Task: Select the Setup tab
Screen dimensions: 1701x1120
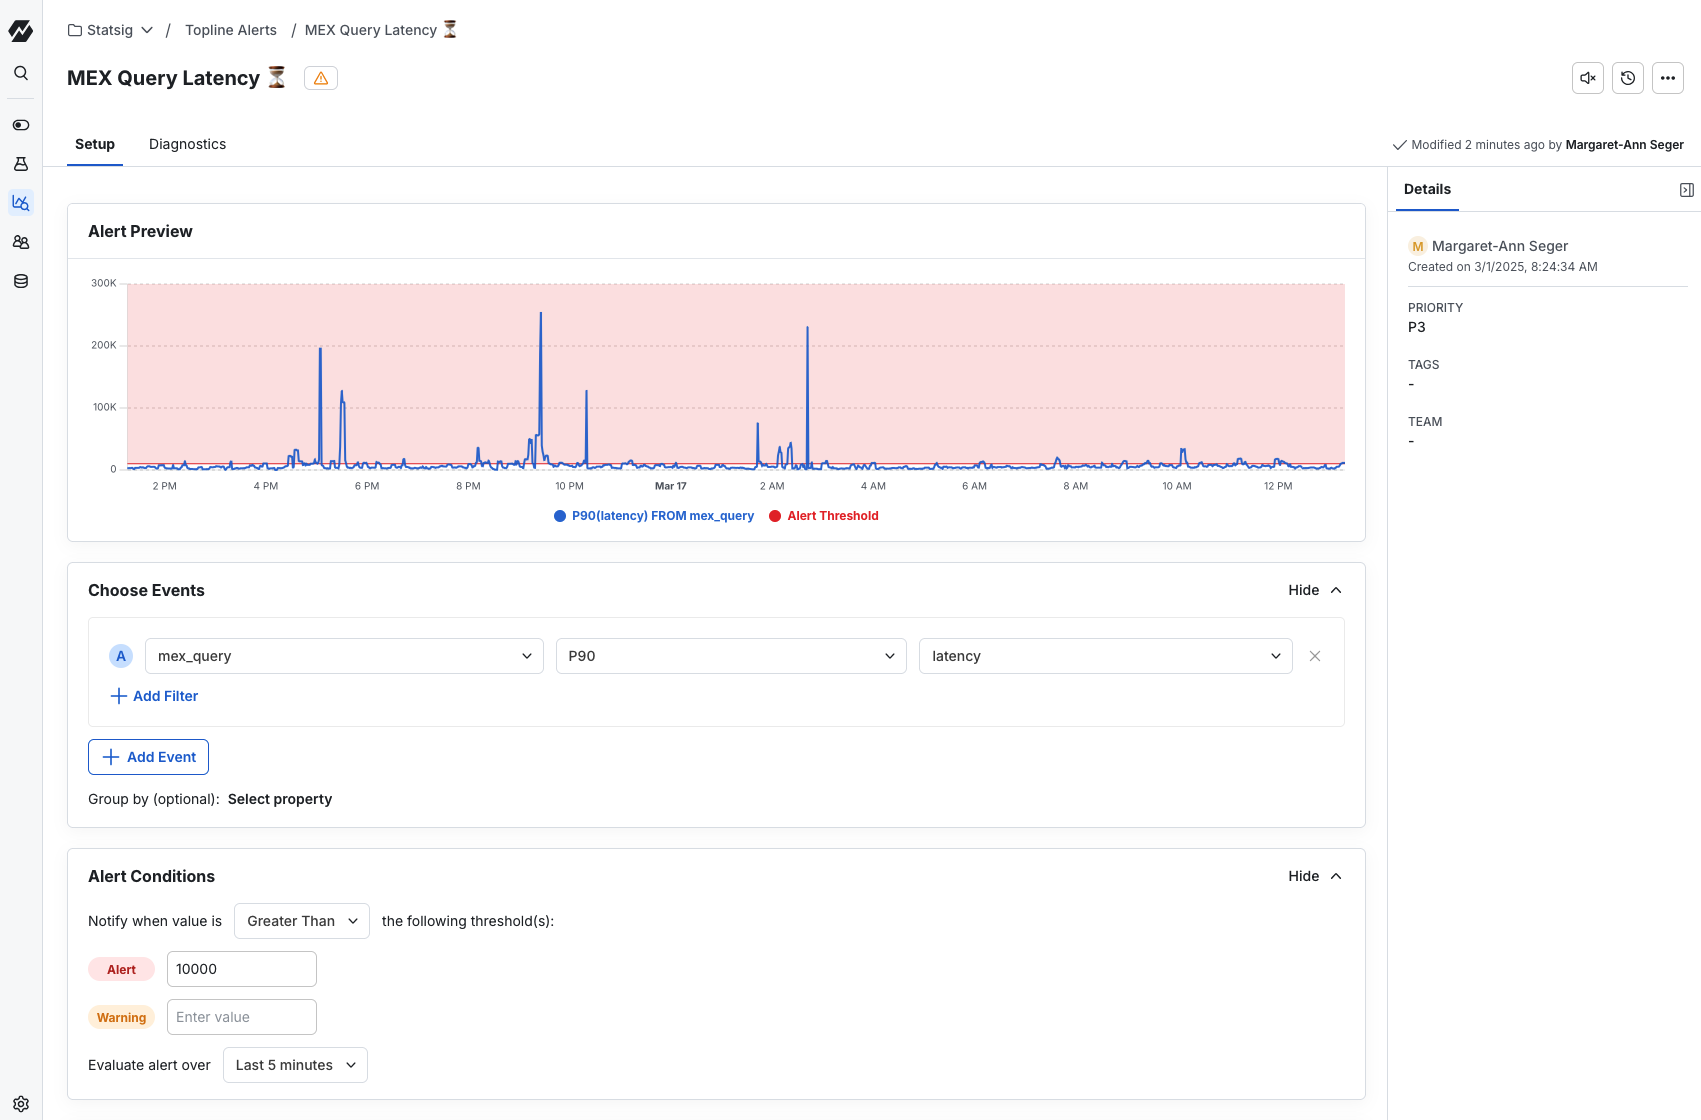Action: [x=95, y=144]
